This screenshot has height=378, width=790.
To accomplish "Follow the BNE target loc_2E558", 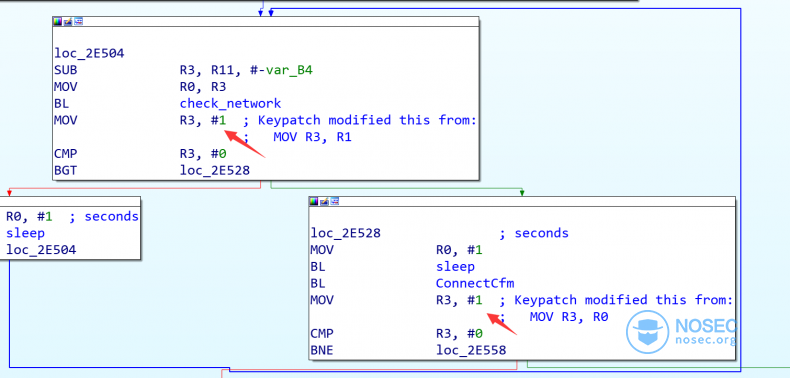I will click(471, 350).
